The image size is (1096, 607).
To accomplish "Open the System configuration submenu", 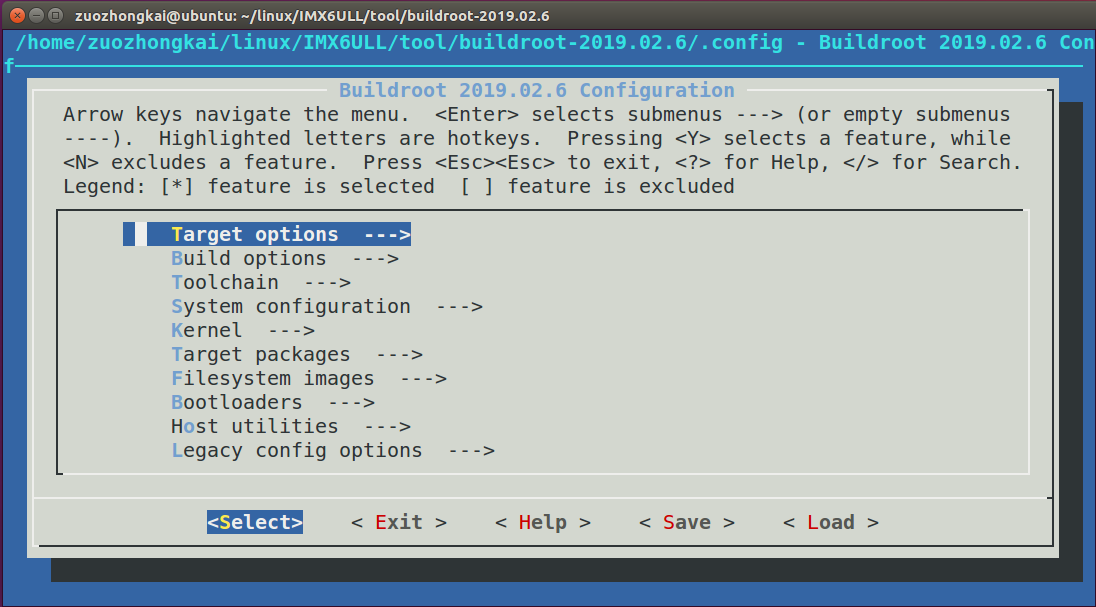I will point(326,306).
